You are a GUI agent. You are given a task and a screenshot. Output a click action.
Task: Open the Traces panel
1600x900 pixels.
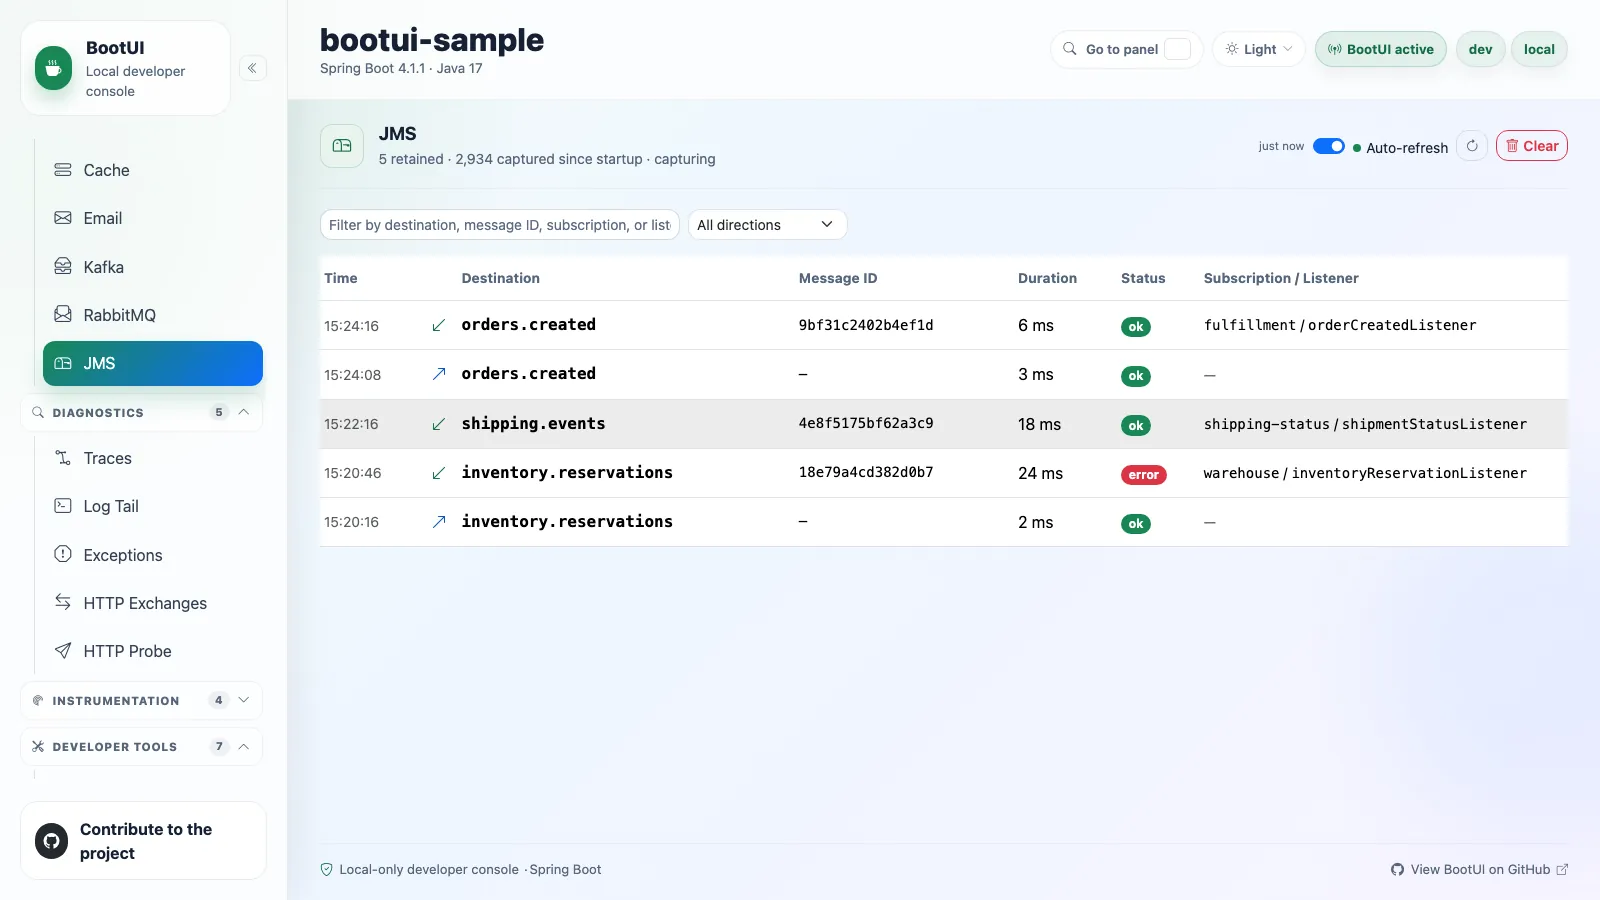(153, 458)
